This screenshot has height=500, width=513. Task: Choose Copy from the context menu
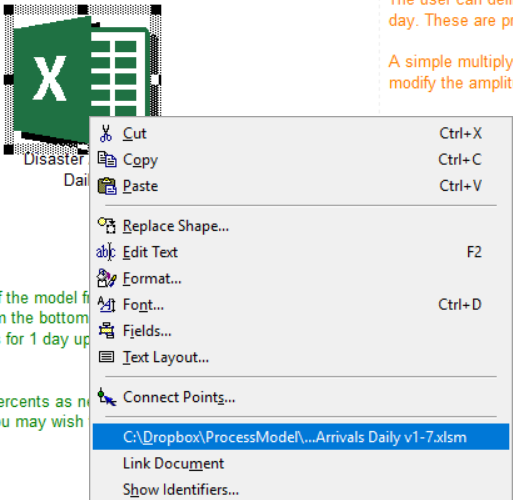click(x=301, y=160)
